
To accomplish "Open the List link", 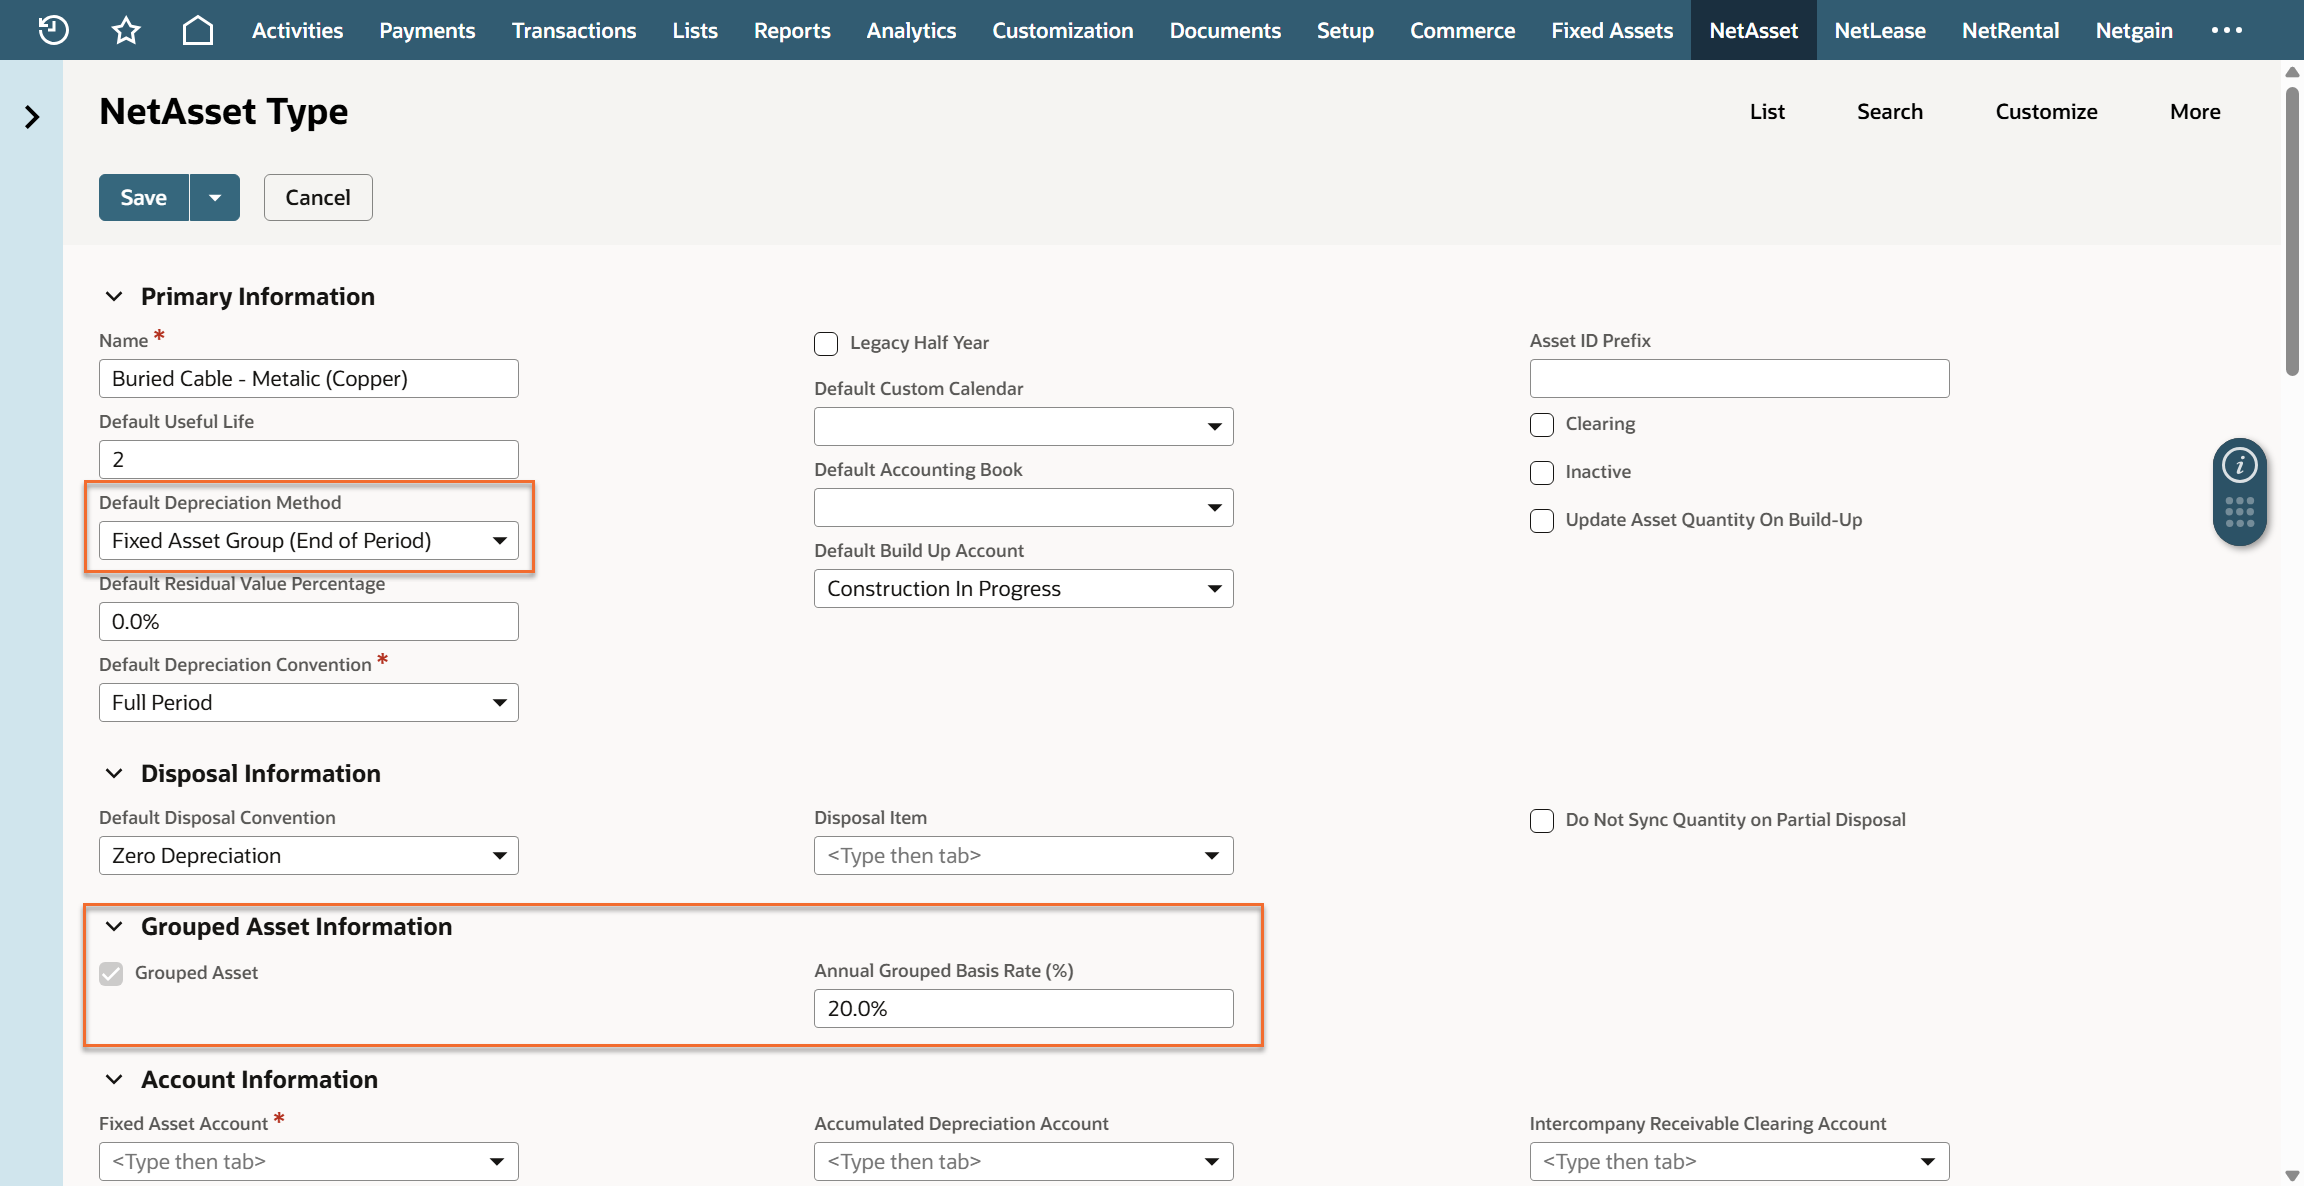I will (x=1767, y=112).
